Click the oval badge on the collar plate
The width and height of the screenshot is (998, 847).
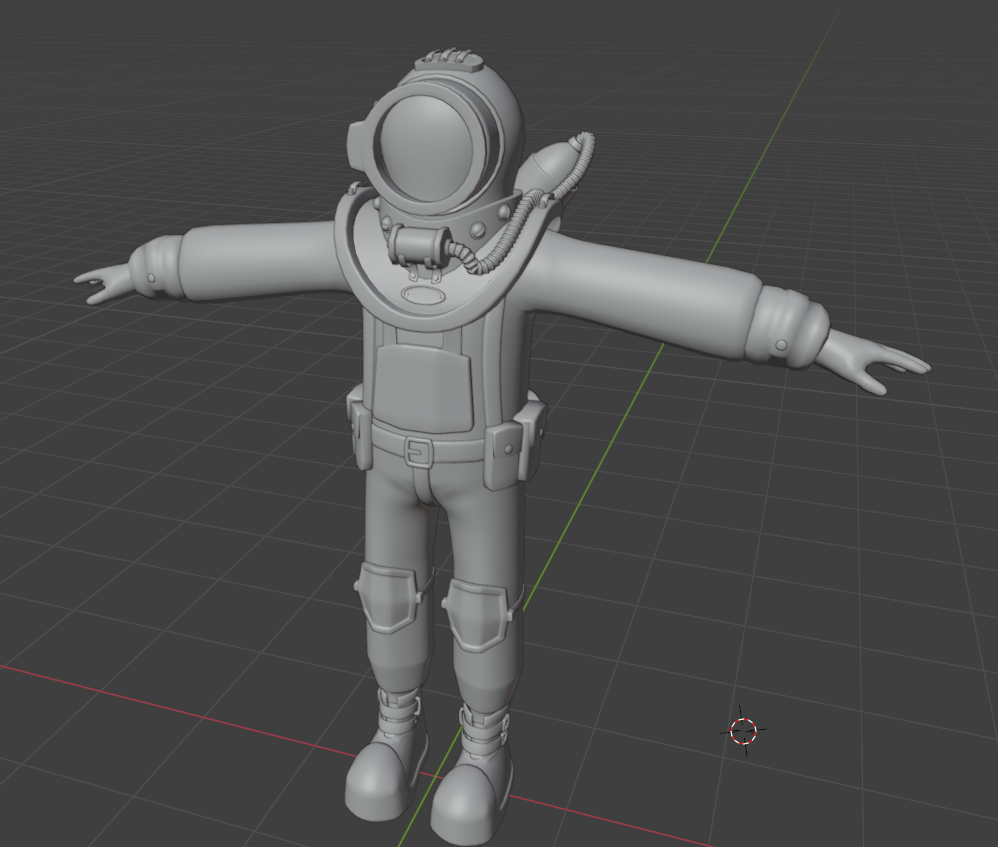coord(423,295)
